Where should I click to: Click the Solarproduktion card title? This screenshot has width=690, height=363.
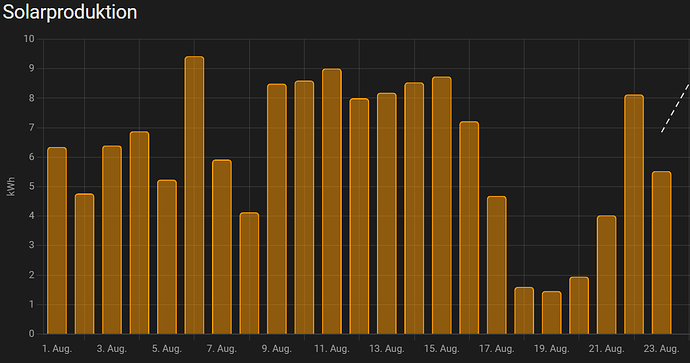point(70,12)
